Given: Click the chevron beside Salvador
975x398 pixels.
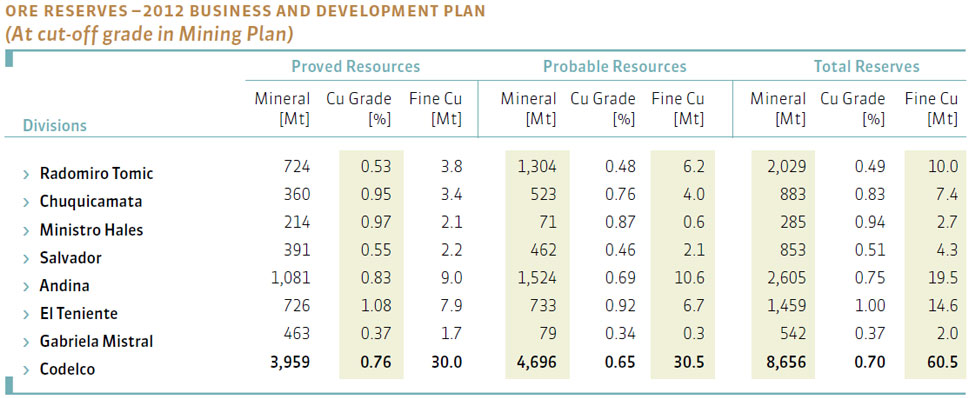Looking at the screenshot, I should (x=26, y=259).
